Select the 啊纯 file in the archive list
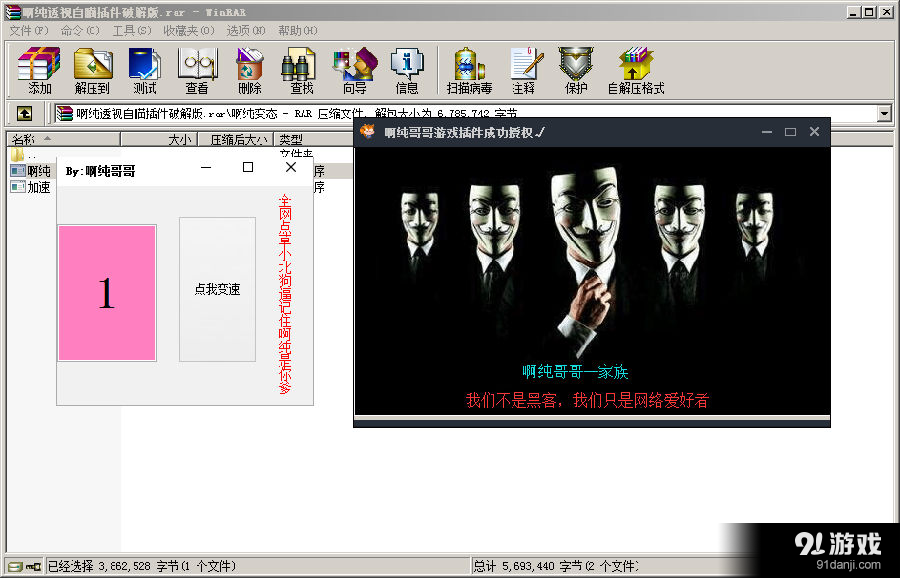The width and height of the screenshot is (900, 578). 32,170
